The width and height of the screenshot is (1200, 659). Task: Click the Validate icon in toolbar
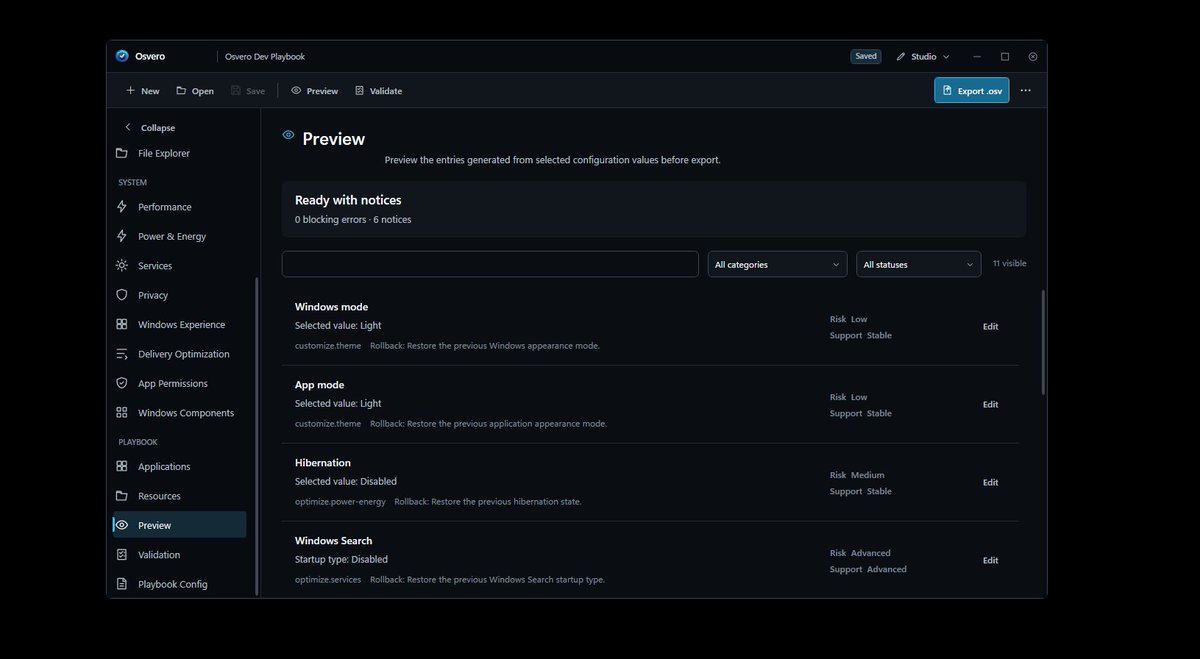359,91
